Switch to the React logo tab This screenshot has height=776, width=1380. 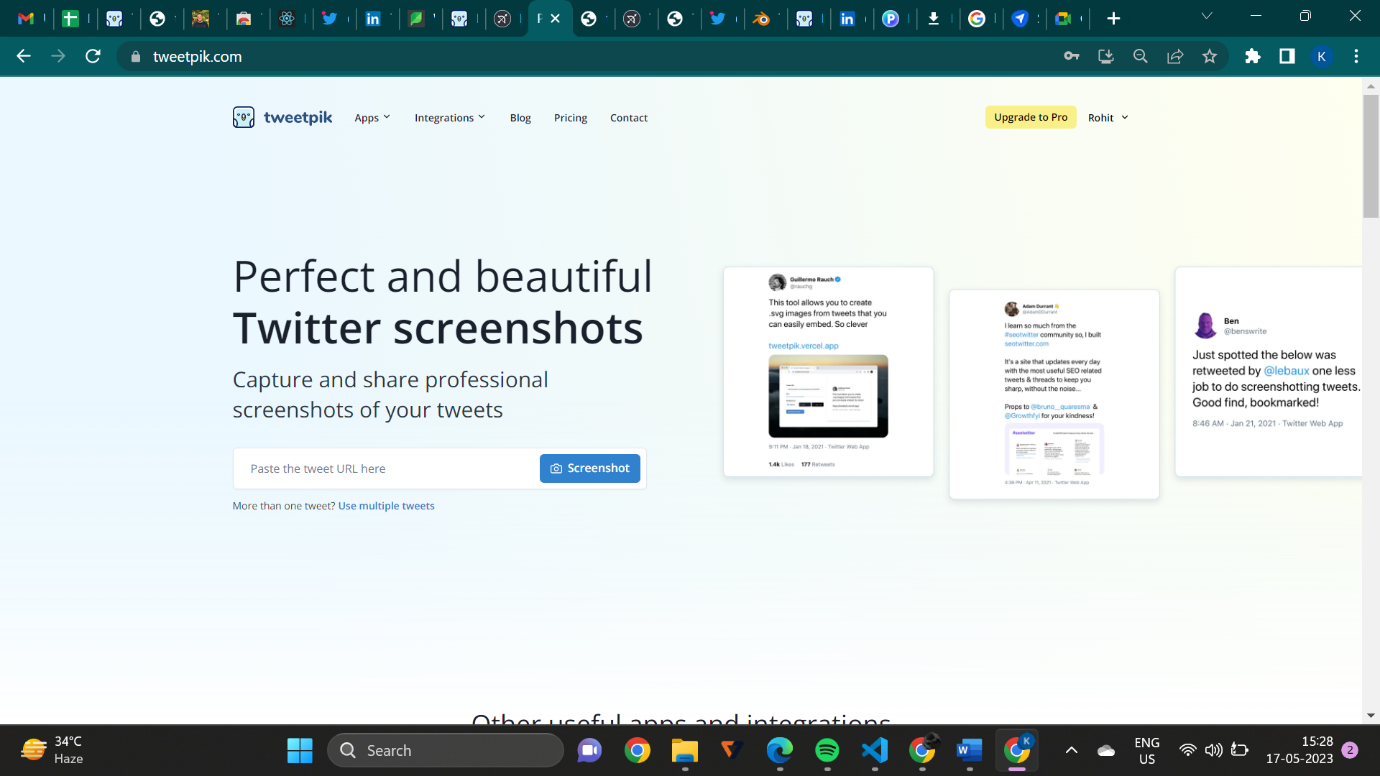tap(287, 18)
